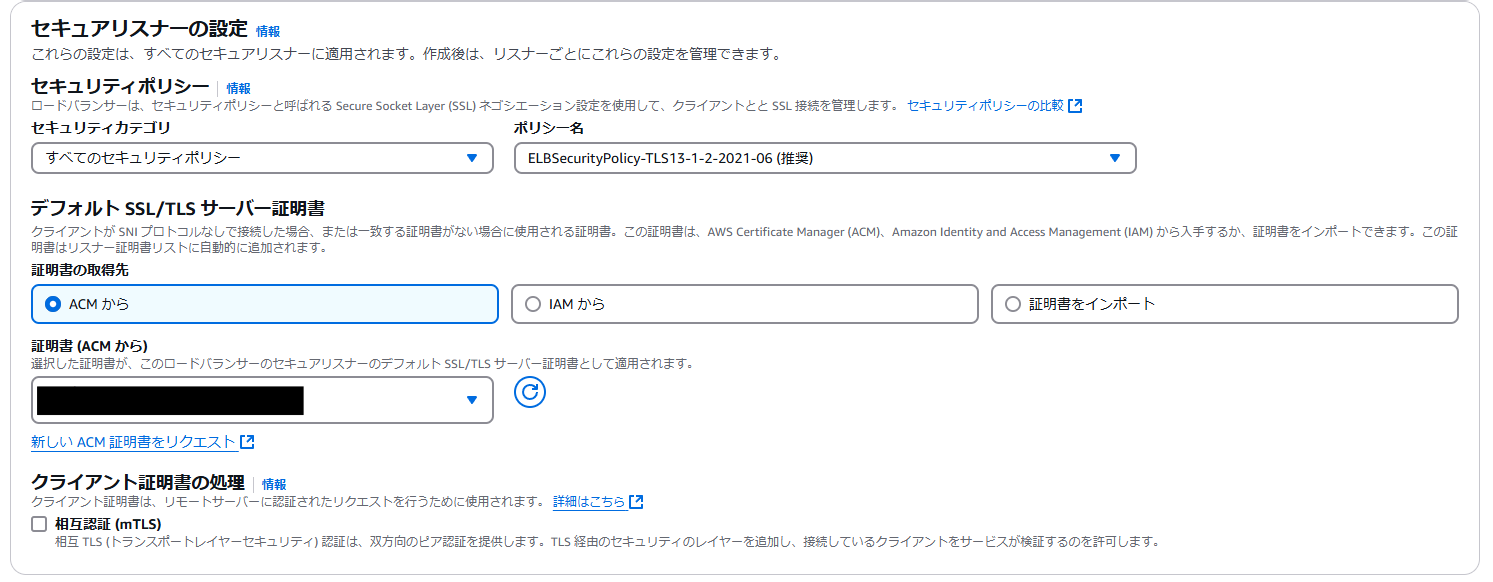Click external icon next to 新しい ACM 証明書をリクエスト
Screen dimensions: 1493x582
coord(247,442)
